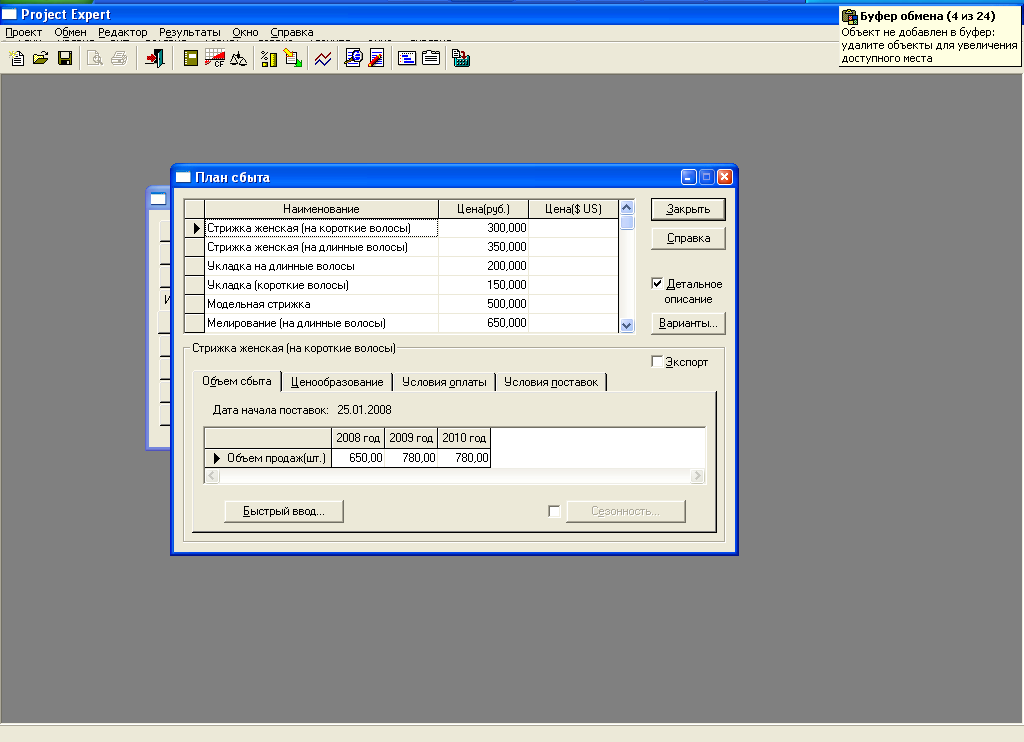Click price cell 500,000
This screenshot has width=1024, height=742.
[483, 304]
